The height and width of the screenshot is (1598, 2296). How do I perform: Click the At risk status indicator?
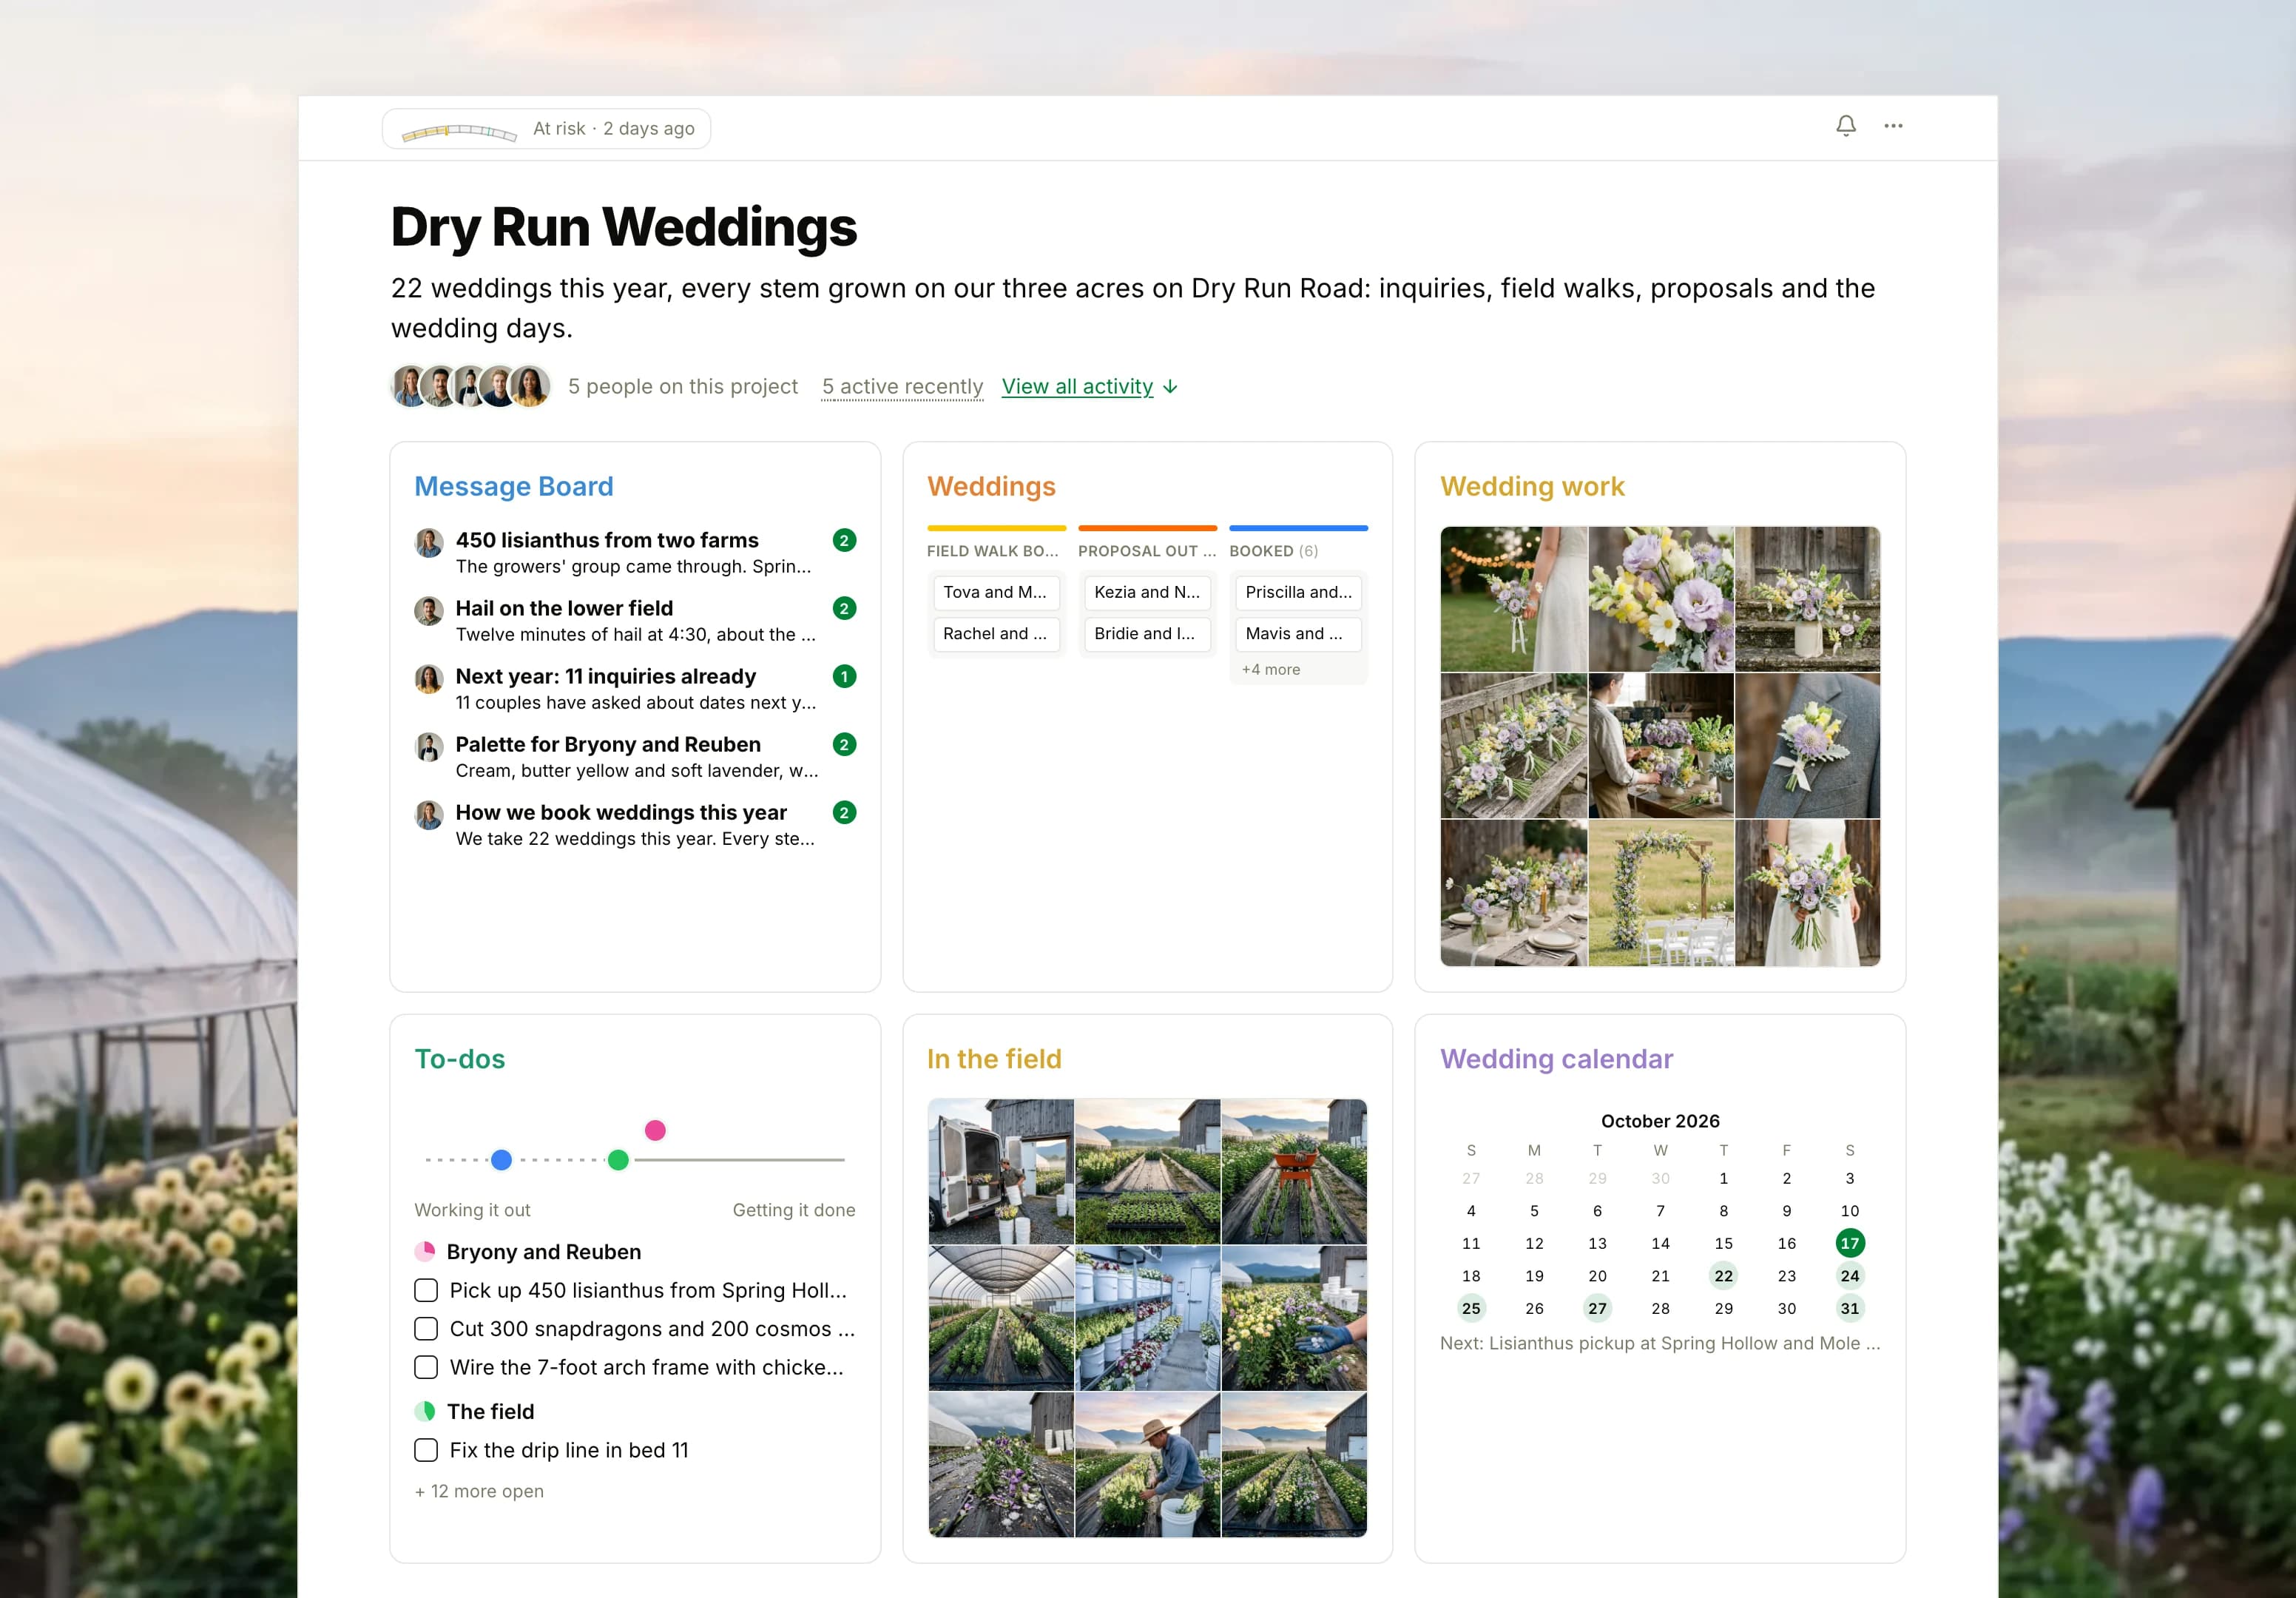click(x=546, y=129)
